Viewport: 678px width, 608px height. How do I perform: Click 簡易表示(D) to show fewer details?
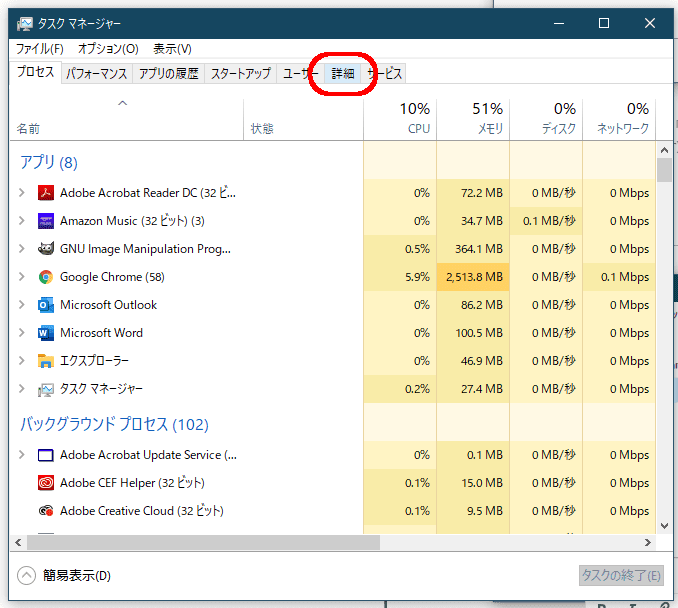pos(77,576)
